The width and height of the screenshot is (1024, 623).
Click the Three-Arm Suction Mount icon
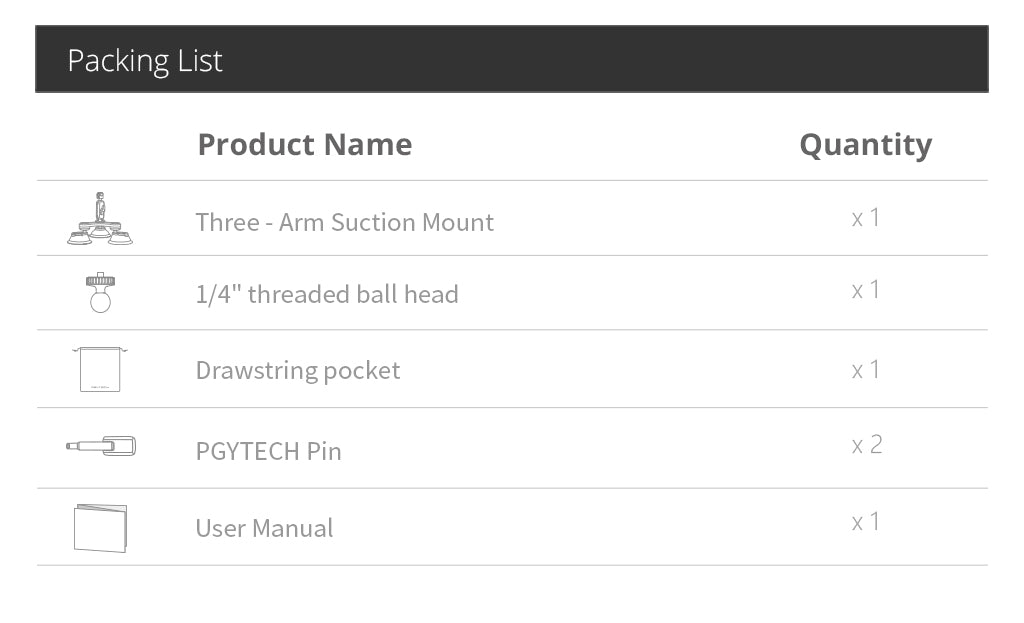pyautogui.click(x=100, y=219)
